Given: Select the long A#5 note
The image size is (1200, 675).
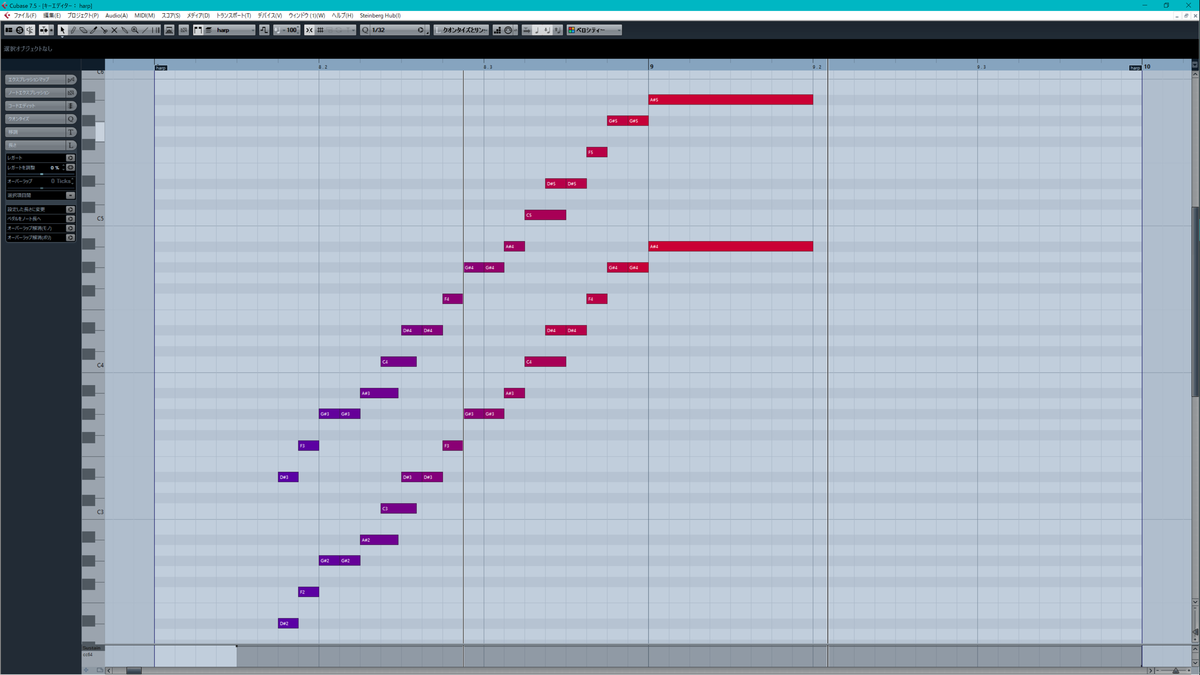Looking at the screenshot, I should tap(731, 100).
